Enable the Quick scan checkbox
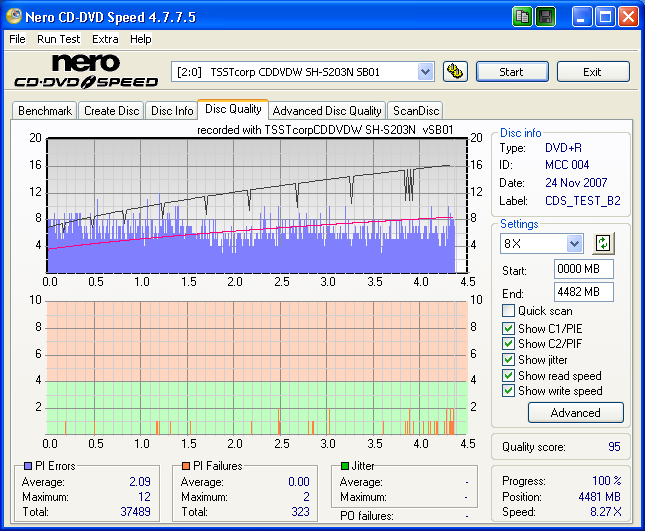 tap(508, 311)
